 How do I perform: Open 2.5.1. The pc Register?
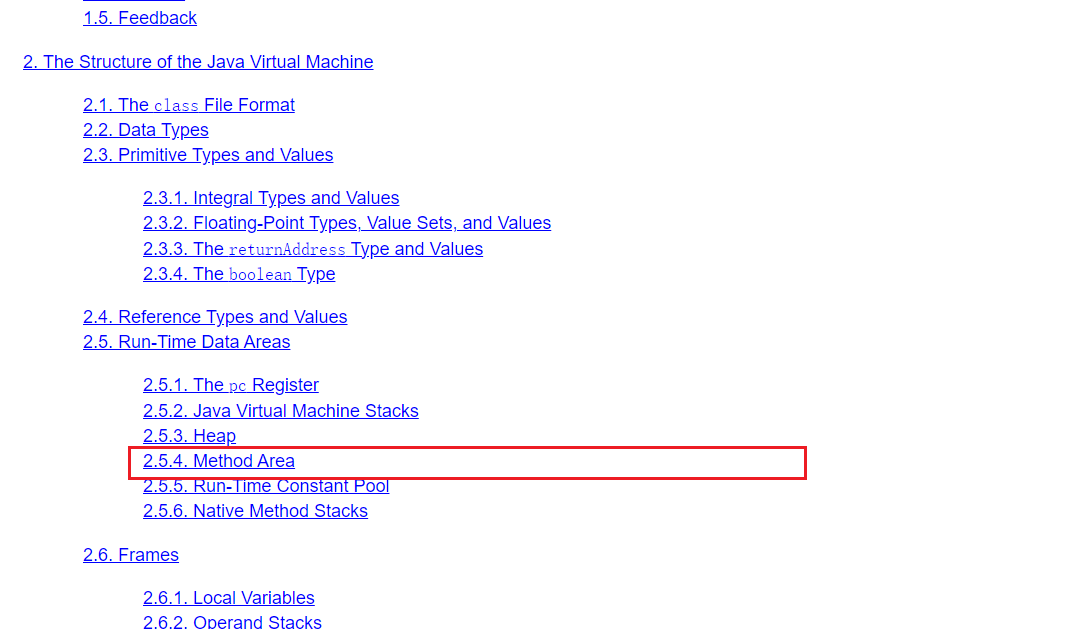pos(231,385)
